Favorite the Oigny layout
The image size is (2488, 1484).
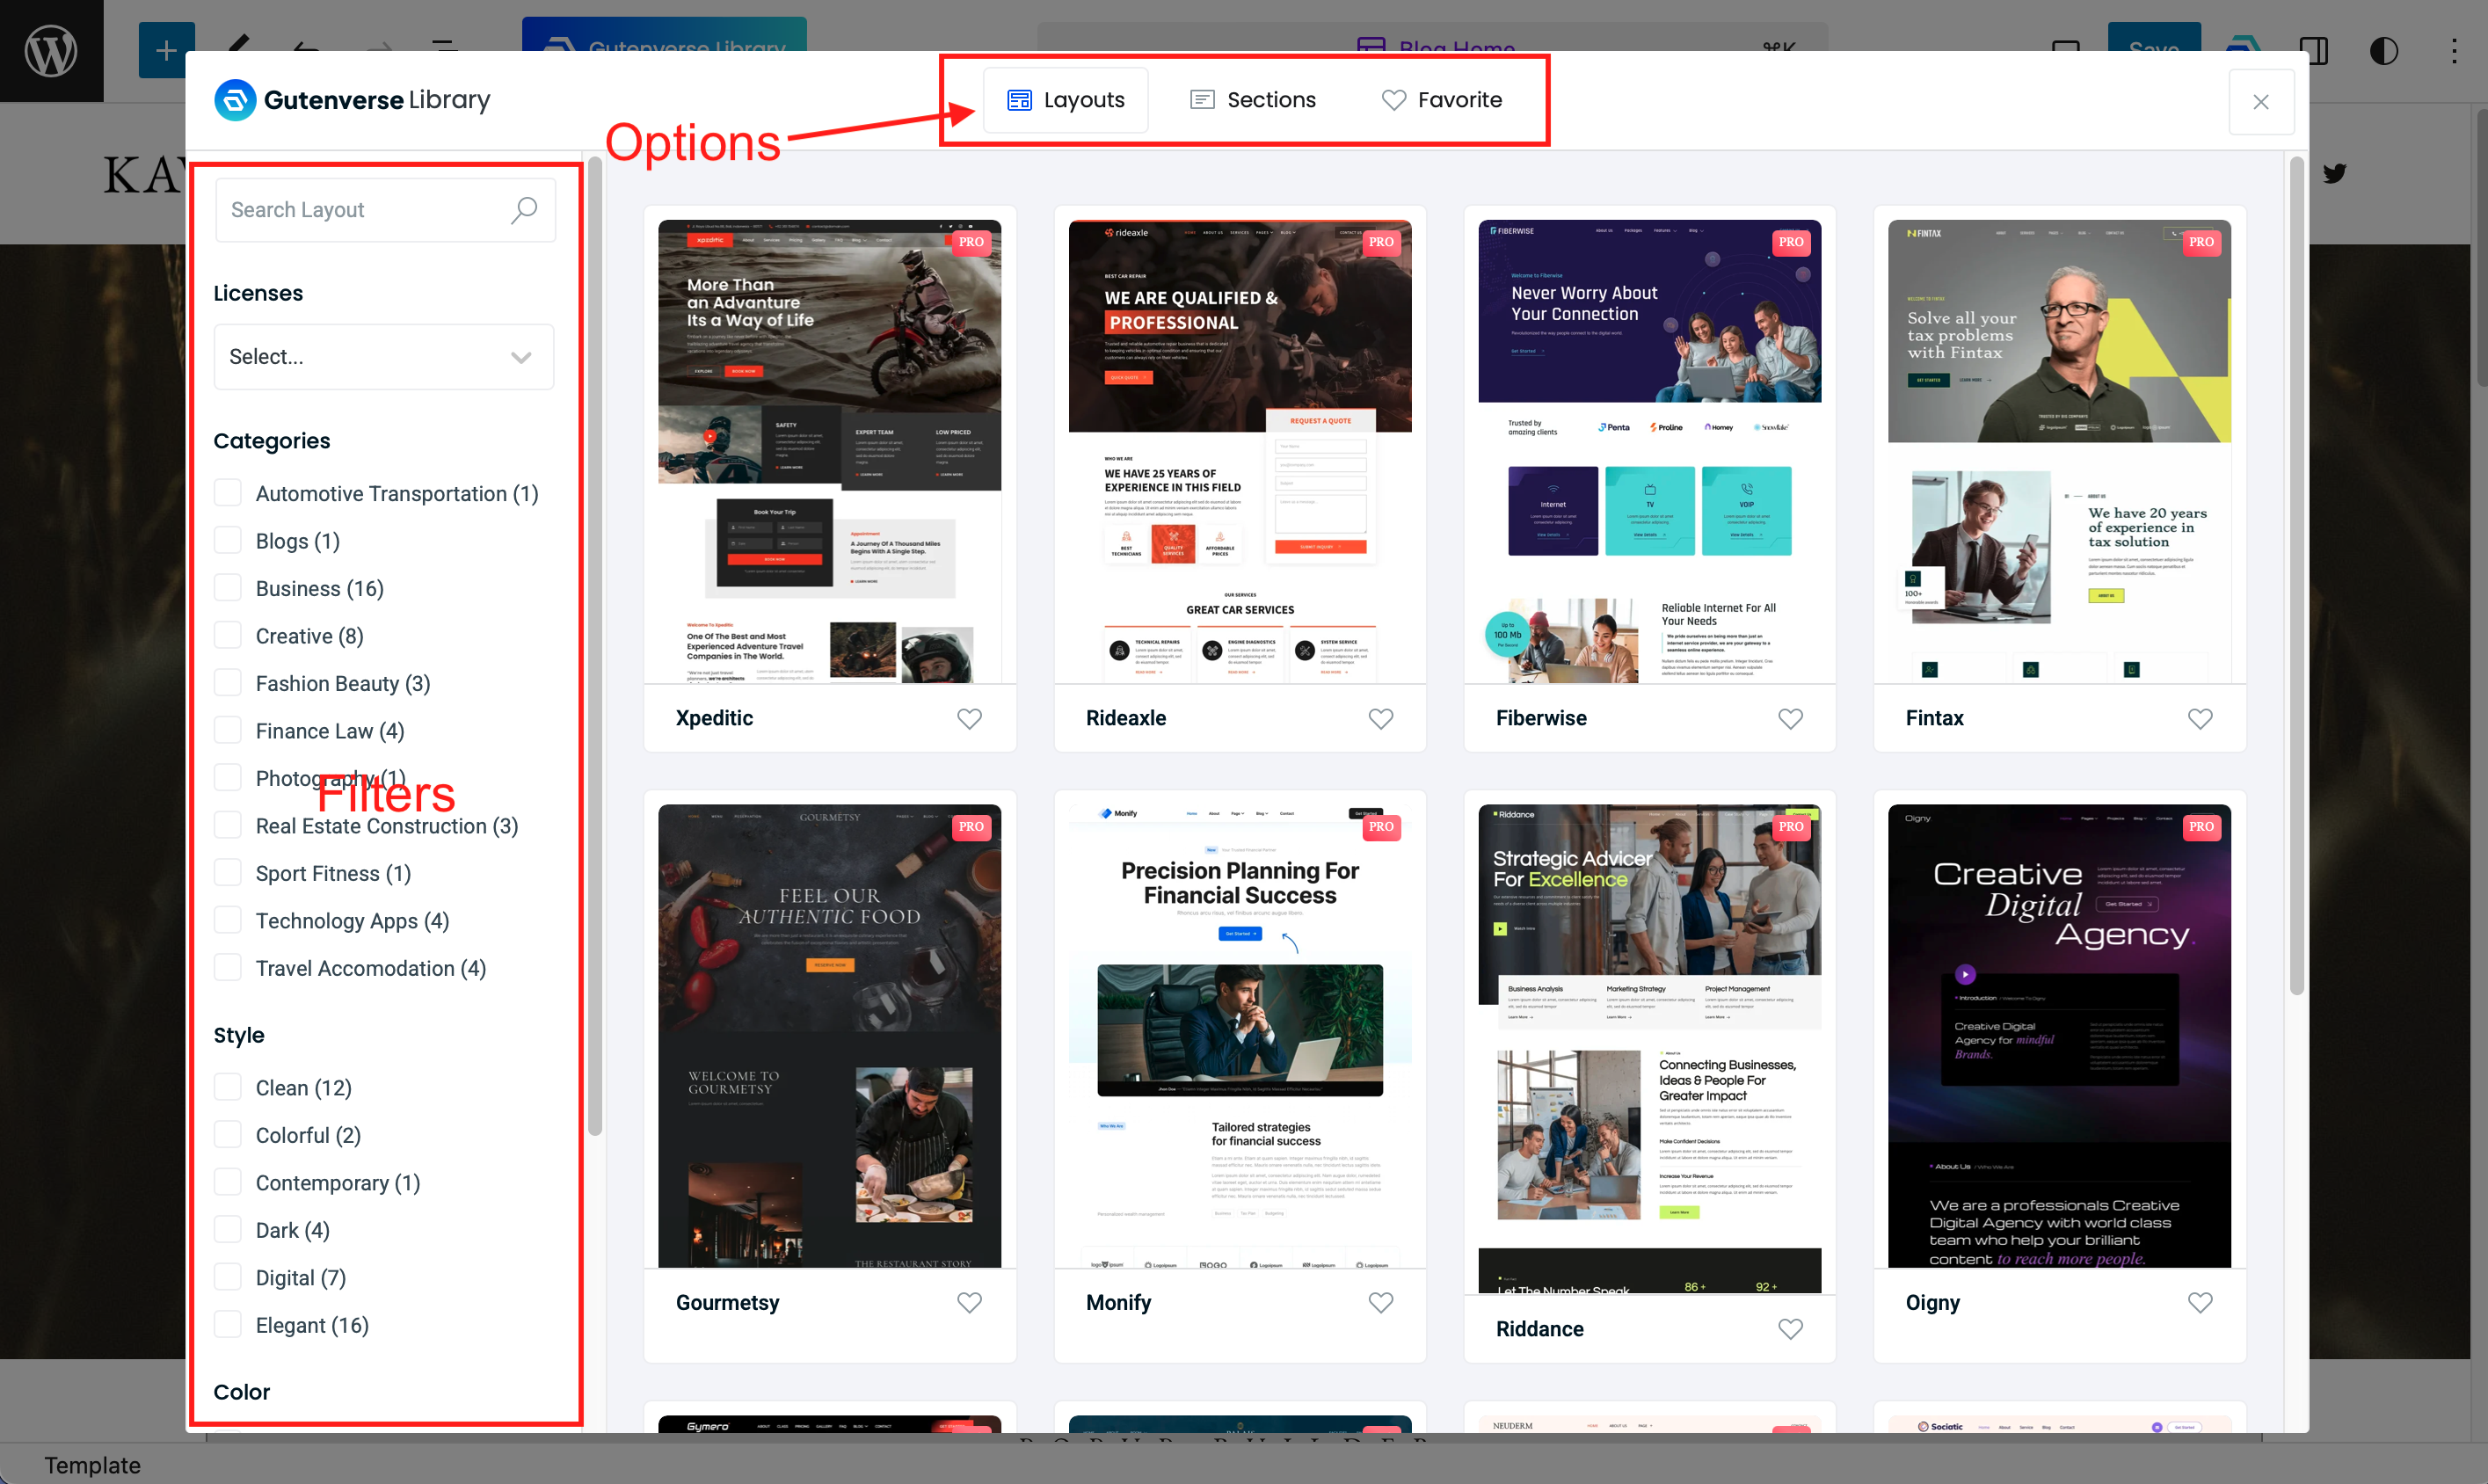point(2200,1302)
